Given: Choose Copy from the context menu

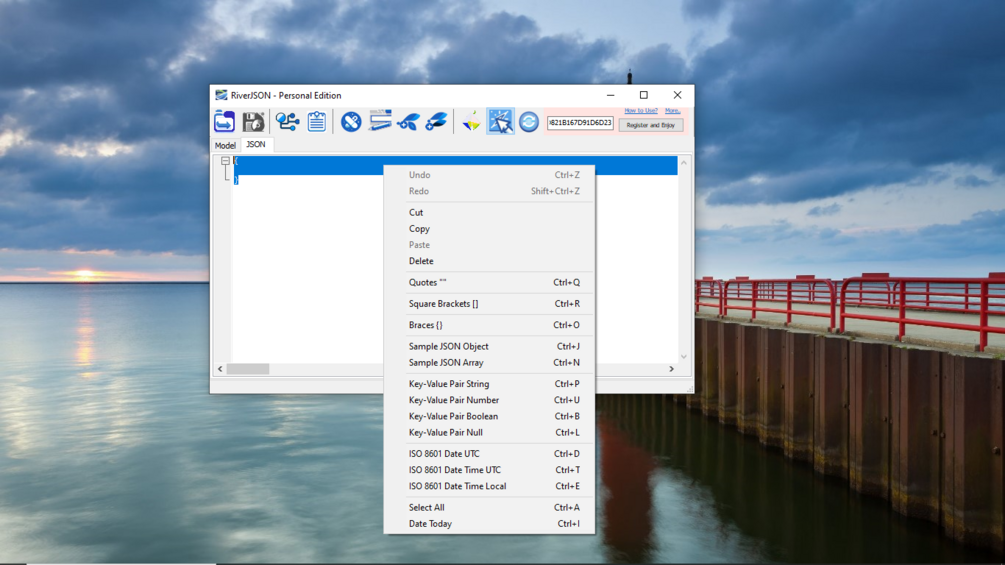Looking at the screenshot, I should pyautogui.click(x=489, y=229).
